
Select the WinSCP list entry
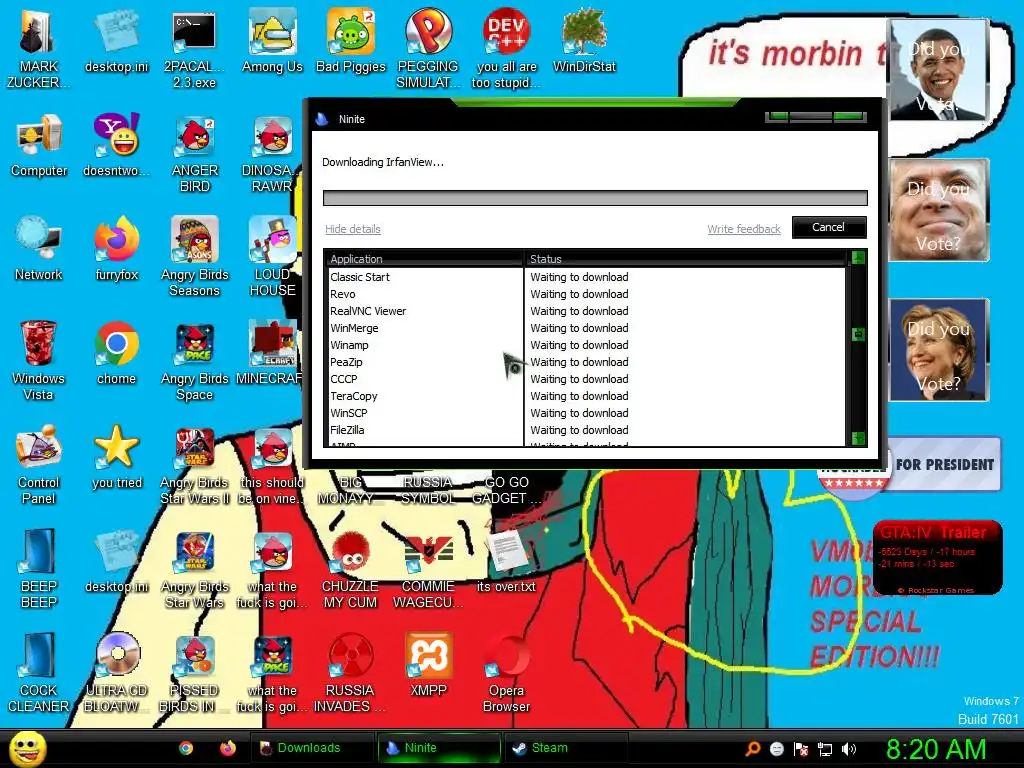point(585,413)
